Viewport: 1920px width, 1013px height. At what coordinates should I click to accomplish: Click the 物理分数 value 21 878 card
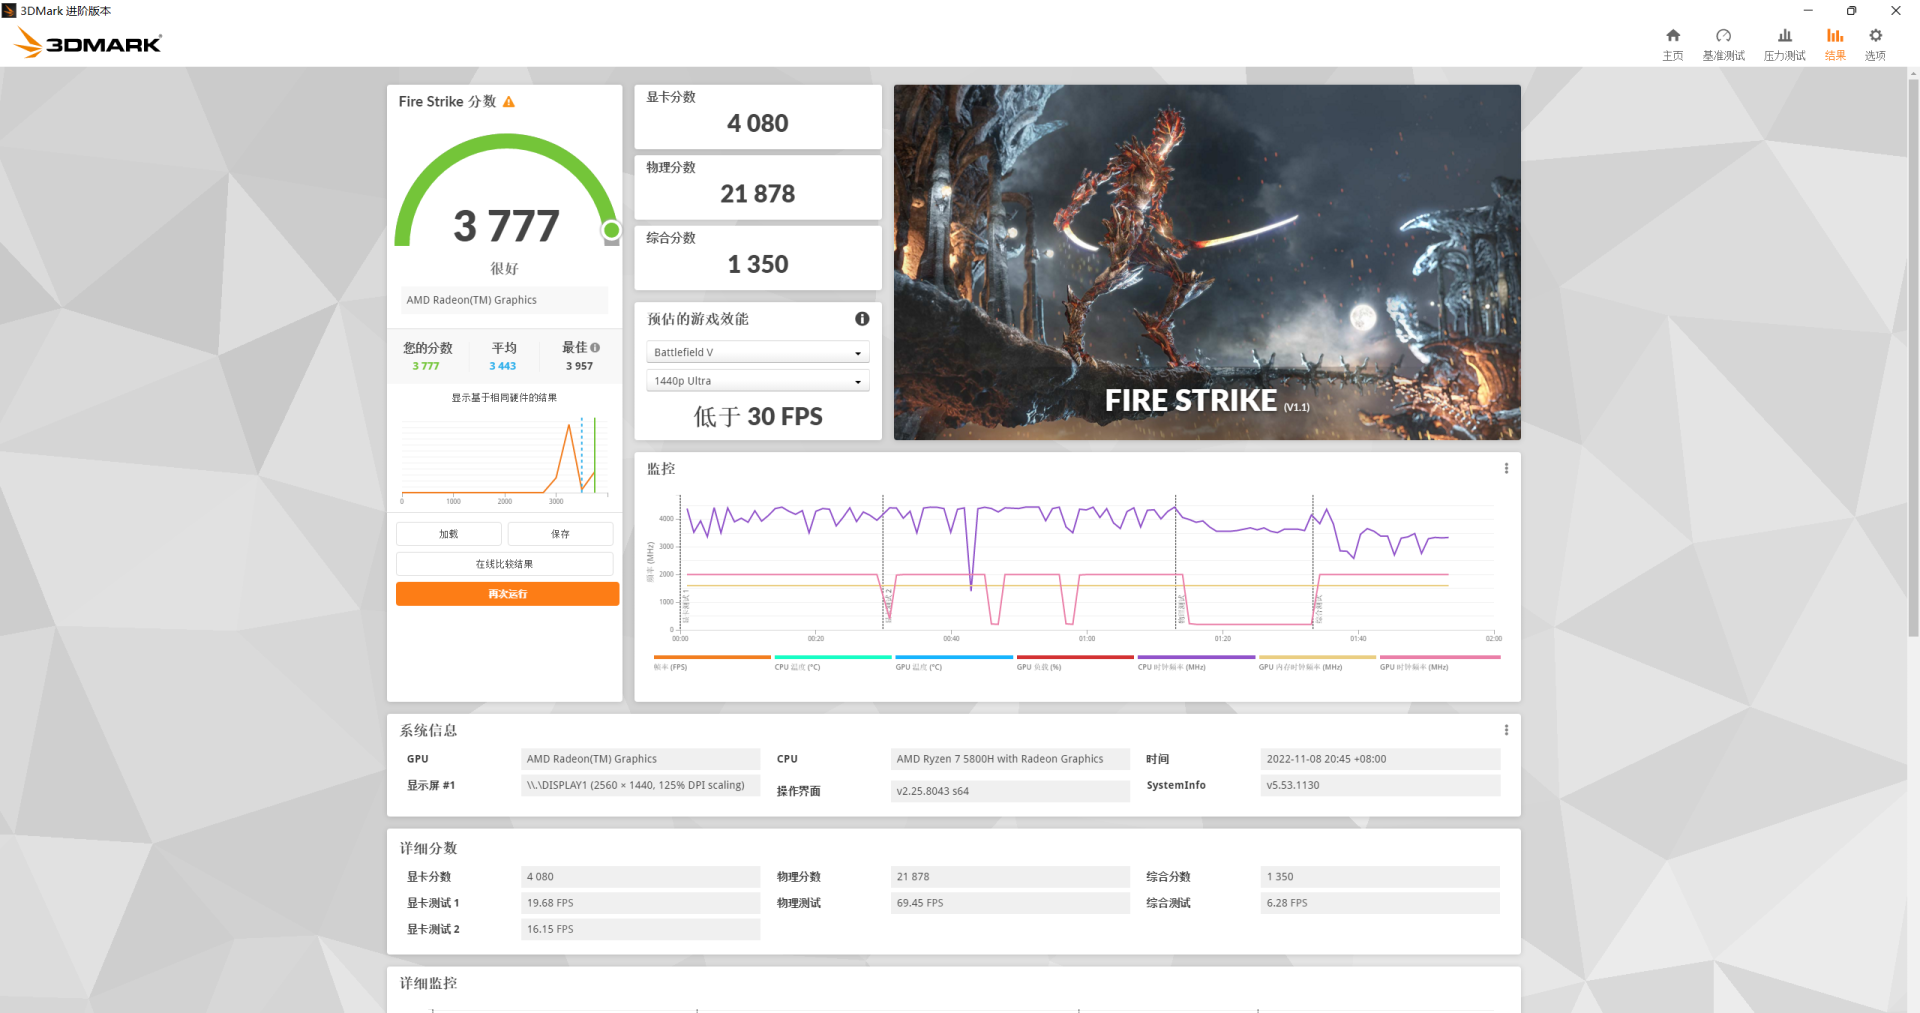pyautogui.click(x=758, y=187)
